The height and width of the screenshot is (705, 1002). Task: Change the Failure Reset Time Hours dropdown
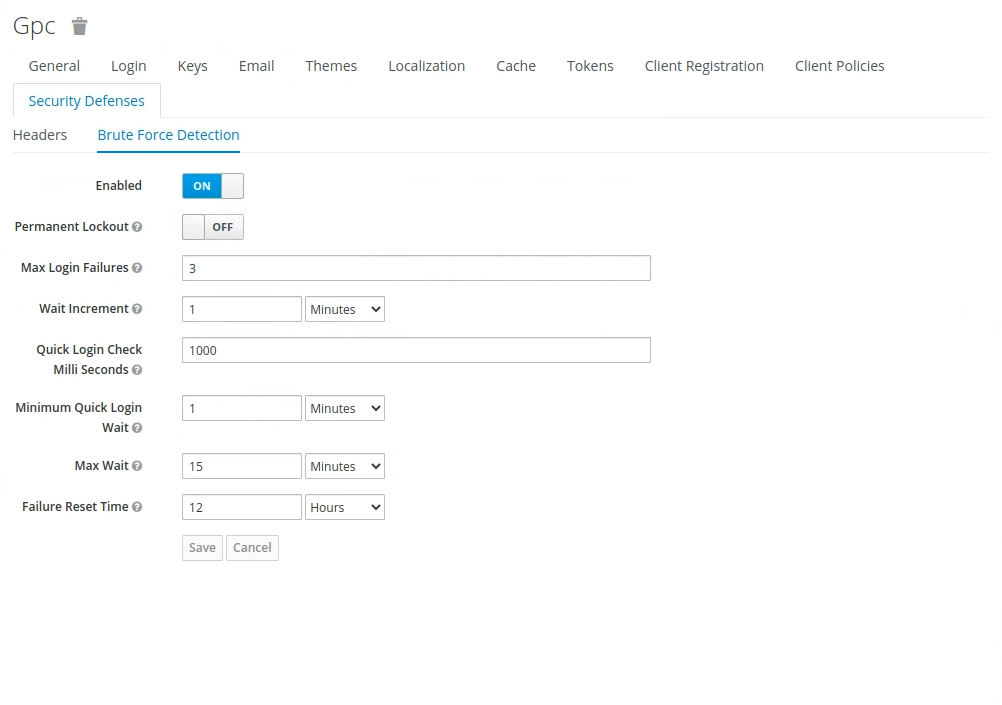tap(344, 507)
